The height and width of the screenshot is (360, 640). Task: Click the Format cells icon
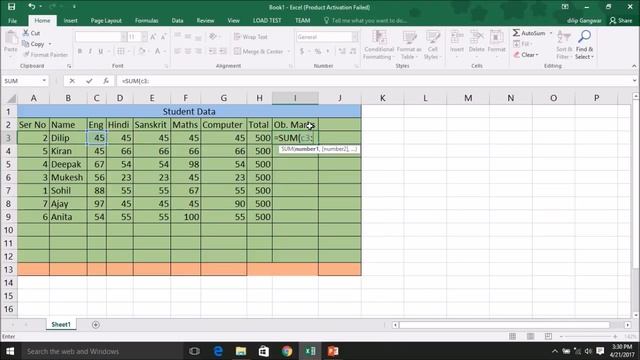496,37
